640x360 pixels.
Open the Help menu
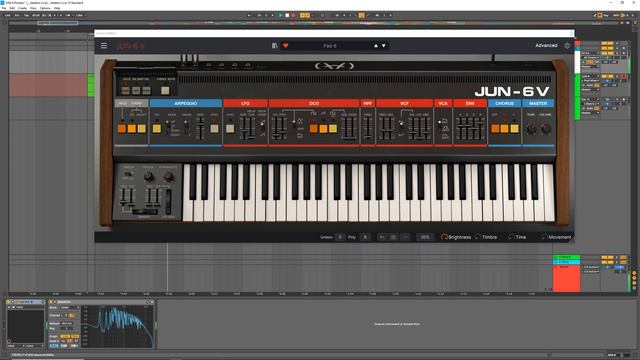[x=57, y=8]
